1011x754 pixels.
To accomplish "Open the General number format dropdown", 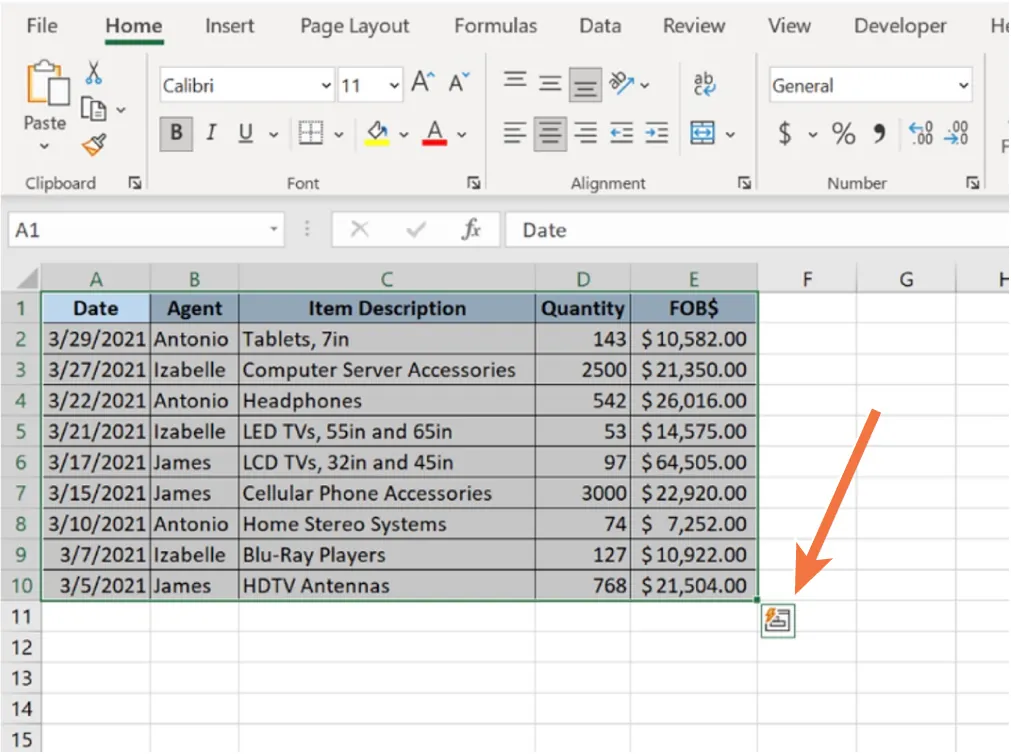I will tap(963, 85).
